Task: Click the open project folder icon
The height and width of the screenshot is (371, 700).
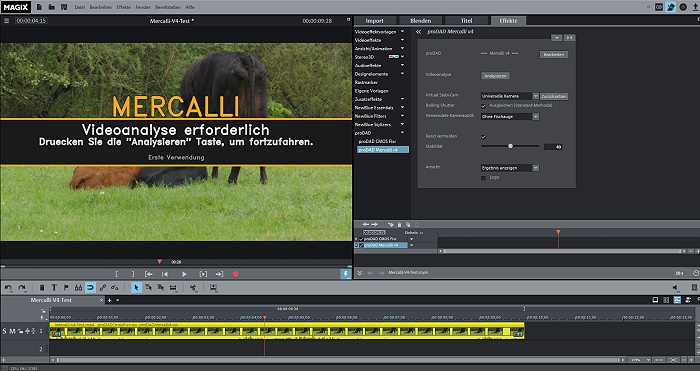Action: point(52,7)
